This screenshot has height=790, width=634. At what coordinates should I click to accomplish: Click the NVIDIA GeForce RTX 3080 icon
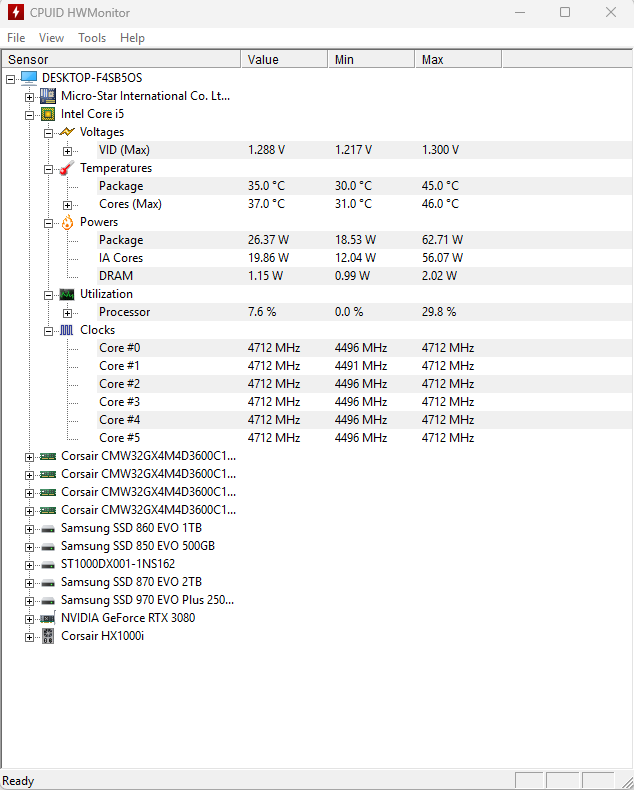pos(48,618)
